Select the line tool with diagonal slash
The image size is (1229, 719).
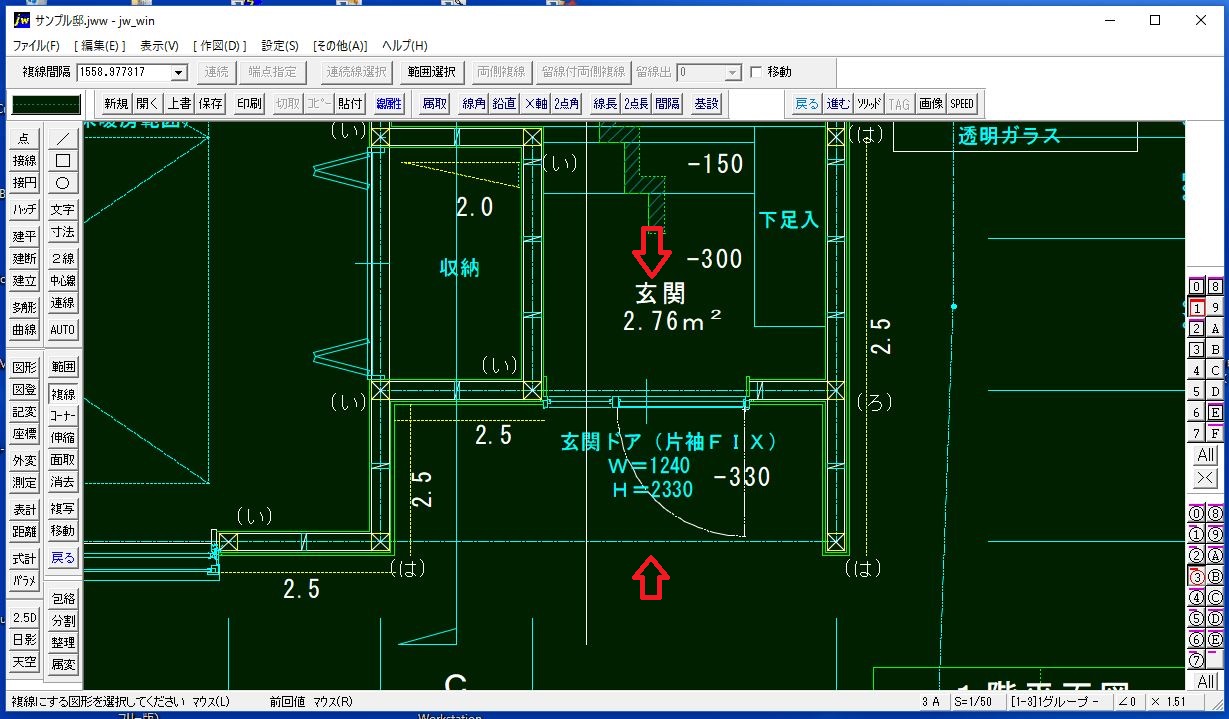[63, 139]
